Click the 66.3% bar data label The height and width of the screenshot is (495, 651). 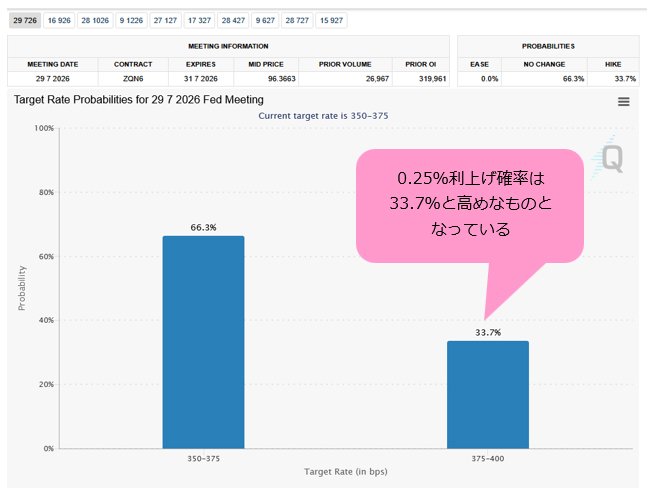[203, 228]
